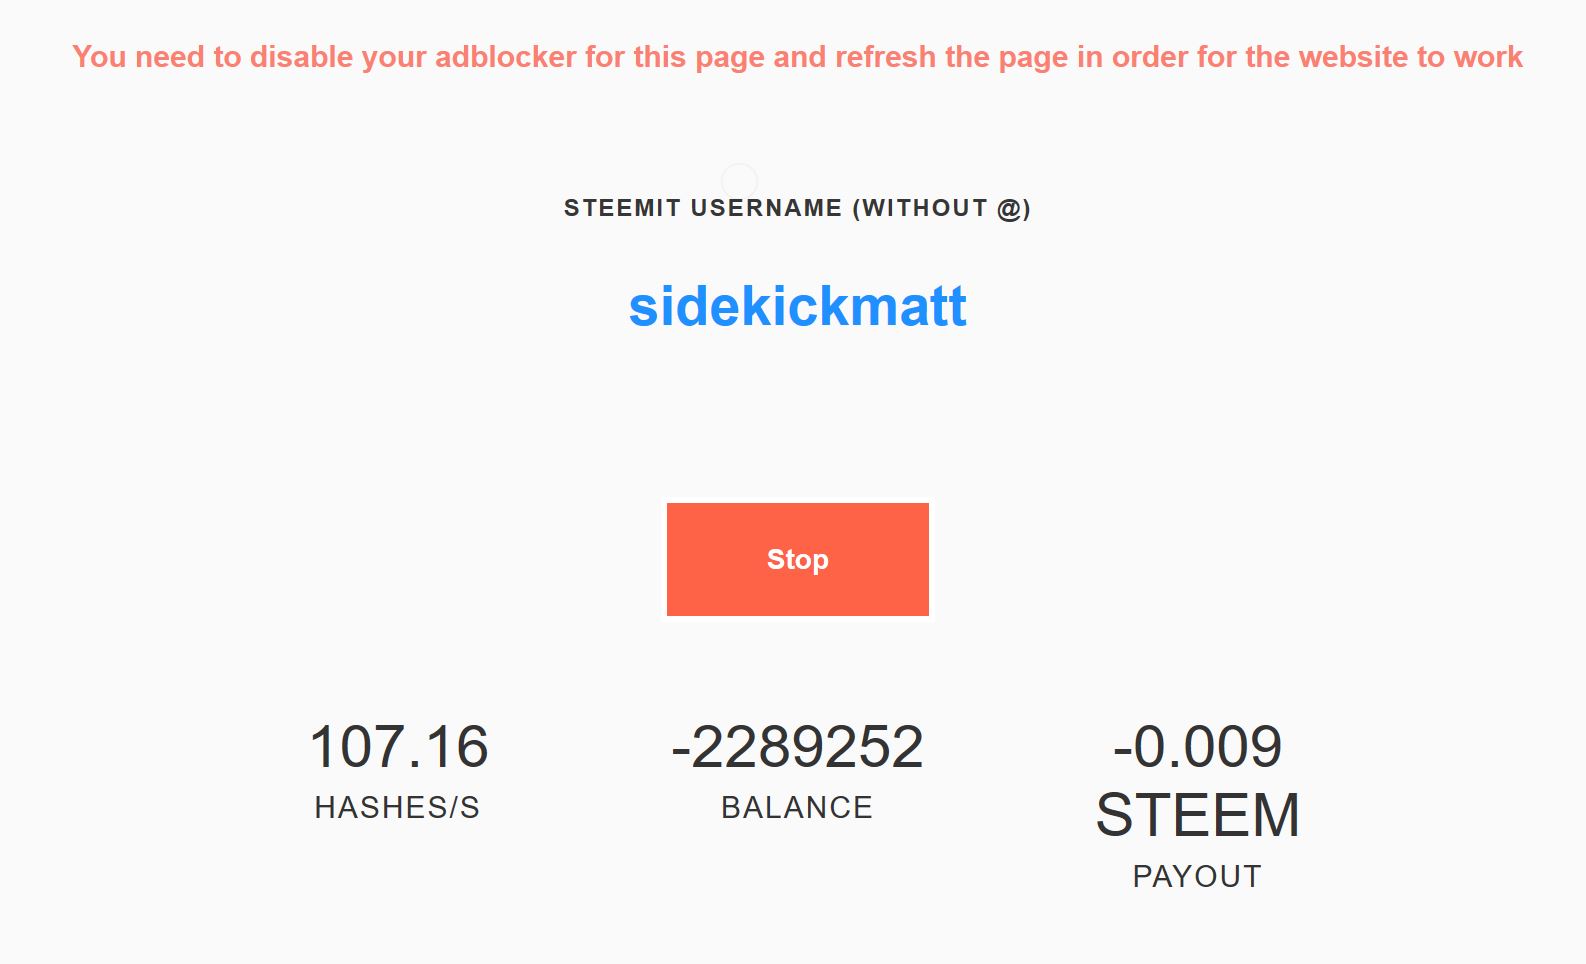
Task: Click the word "STEEMIT" in the username label
Action: click(623, 208)
